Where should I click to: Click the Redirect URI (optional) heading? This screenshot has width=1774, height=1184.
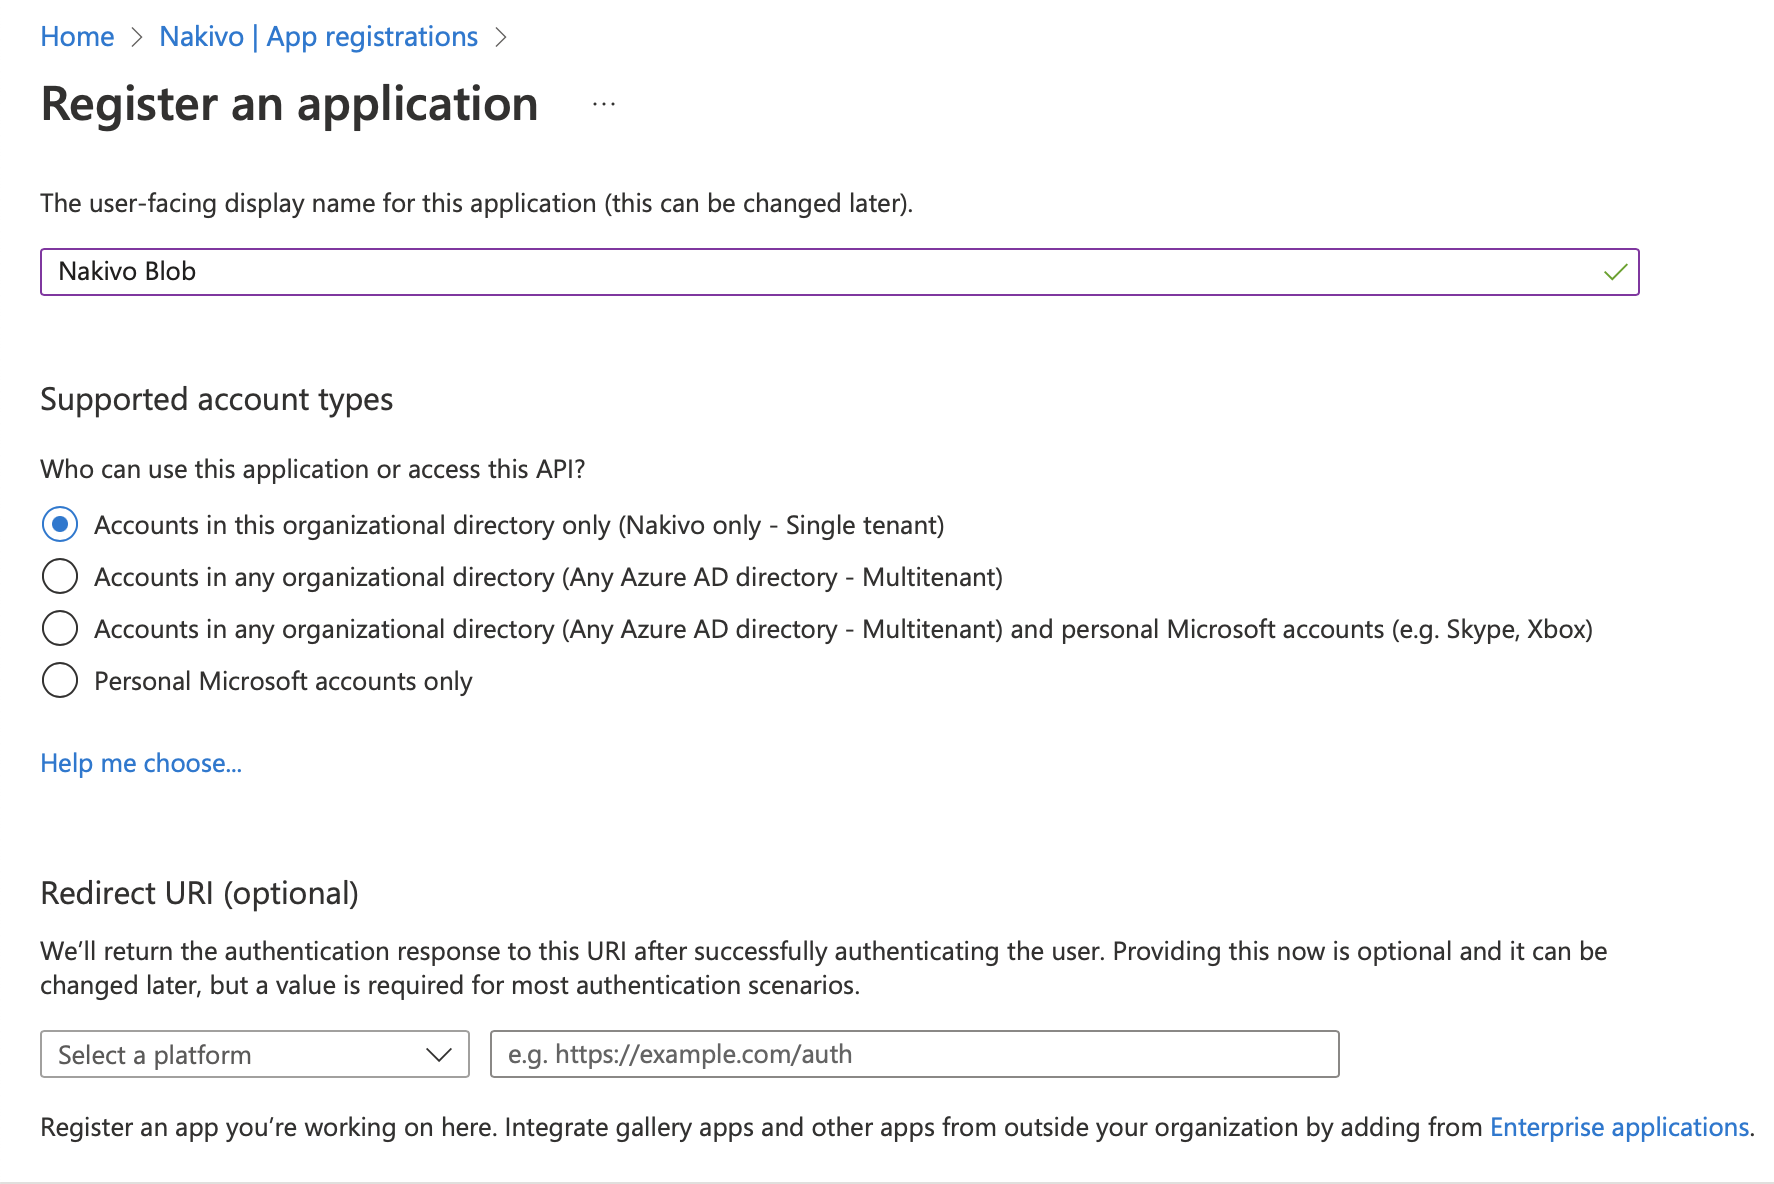(x=199, y=893)
